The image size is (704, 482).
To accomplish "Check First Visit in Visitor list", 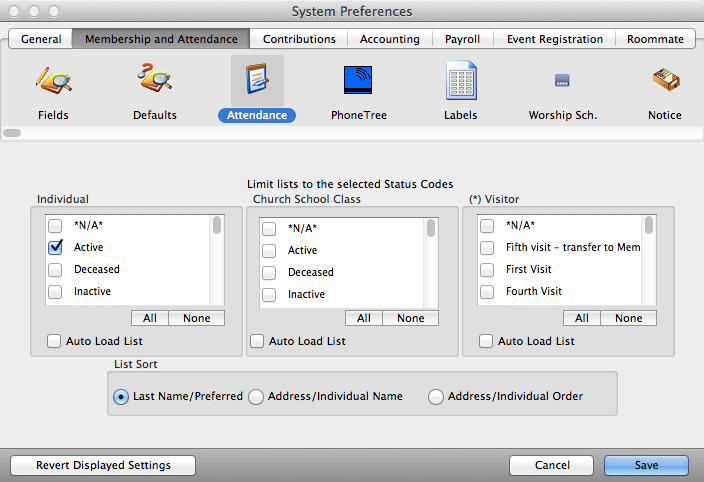I will (x=487, y=269).
